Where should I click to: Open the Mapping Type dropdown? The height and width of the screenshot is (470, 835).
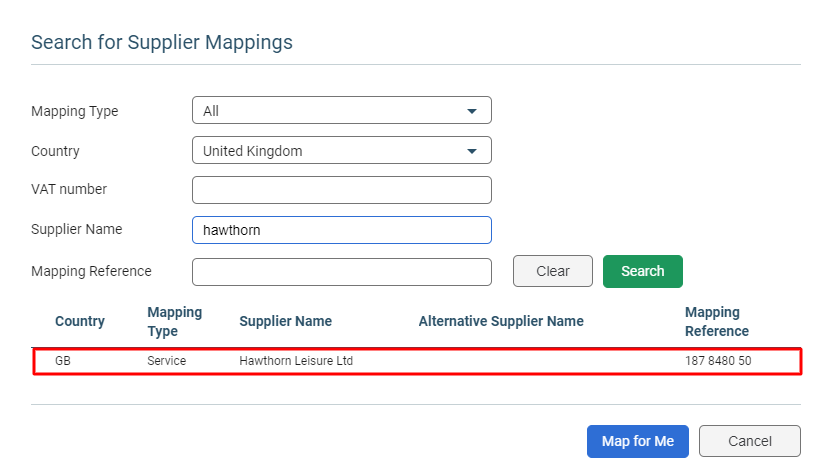pyautogui.click(x=341, y=110)
